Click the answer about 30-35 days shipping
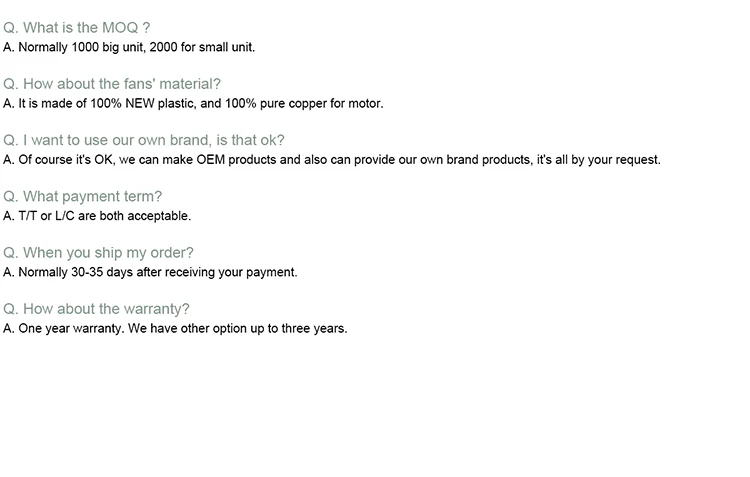The image size is (750, 477). click(x=150, y=272)
